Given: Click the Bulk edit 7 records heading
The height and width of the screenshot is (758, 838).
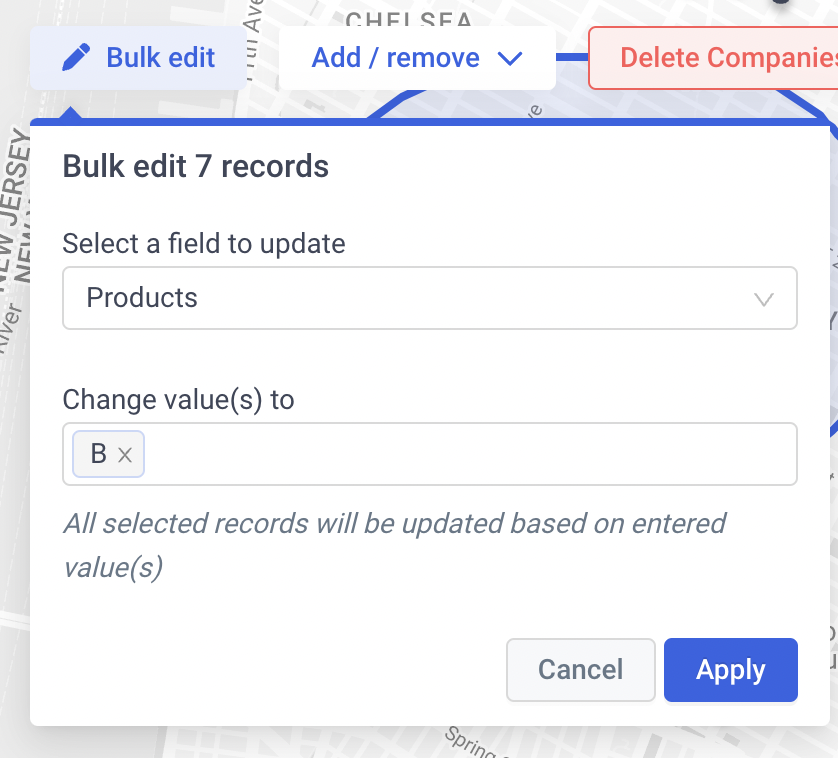Looking at the screenshot, I should [x=196, y=166].
